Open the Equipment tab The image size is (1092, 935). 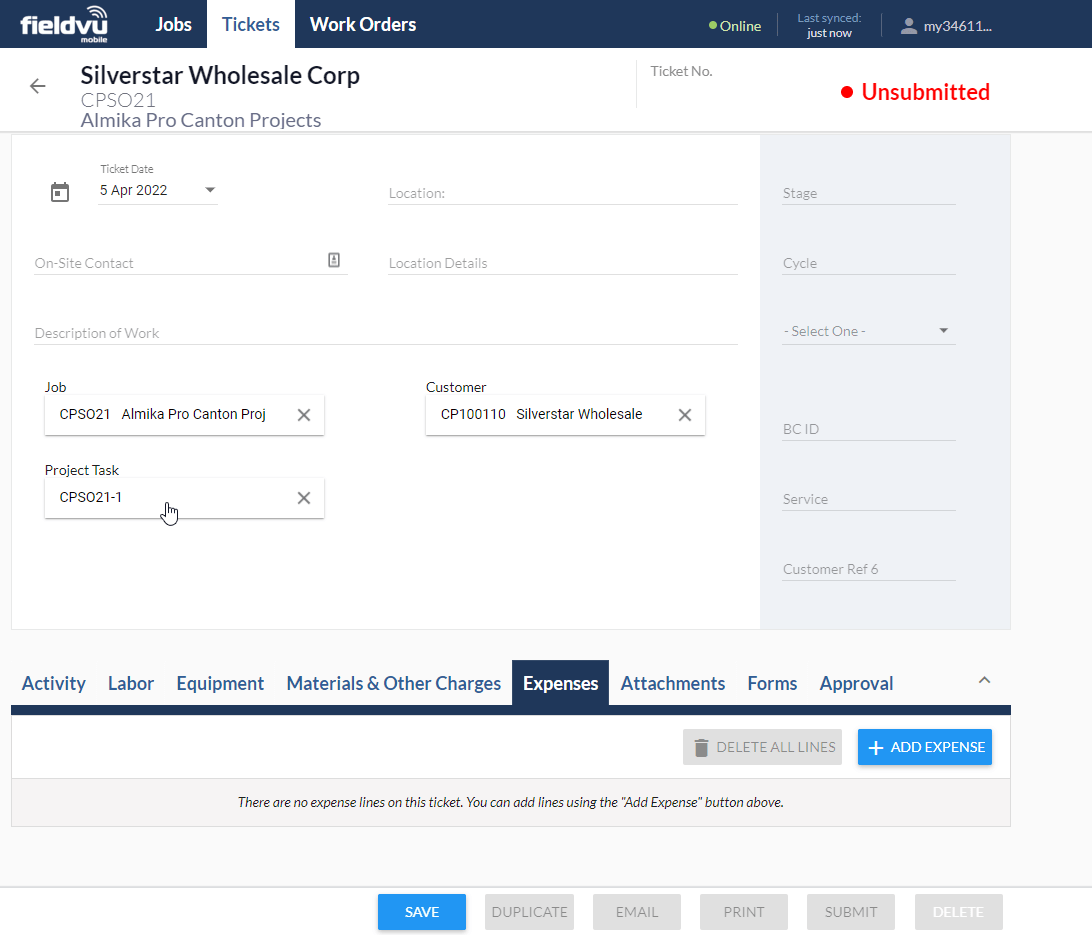pyautogui.click(x=220, y=684)
